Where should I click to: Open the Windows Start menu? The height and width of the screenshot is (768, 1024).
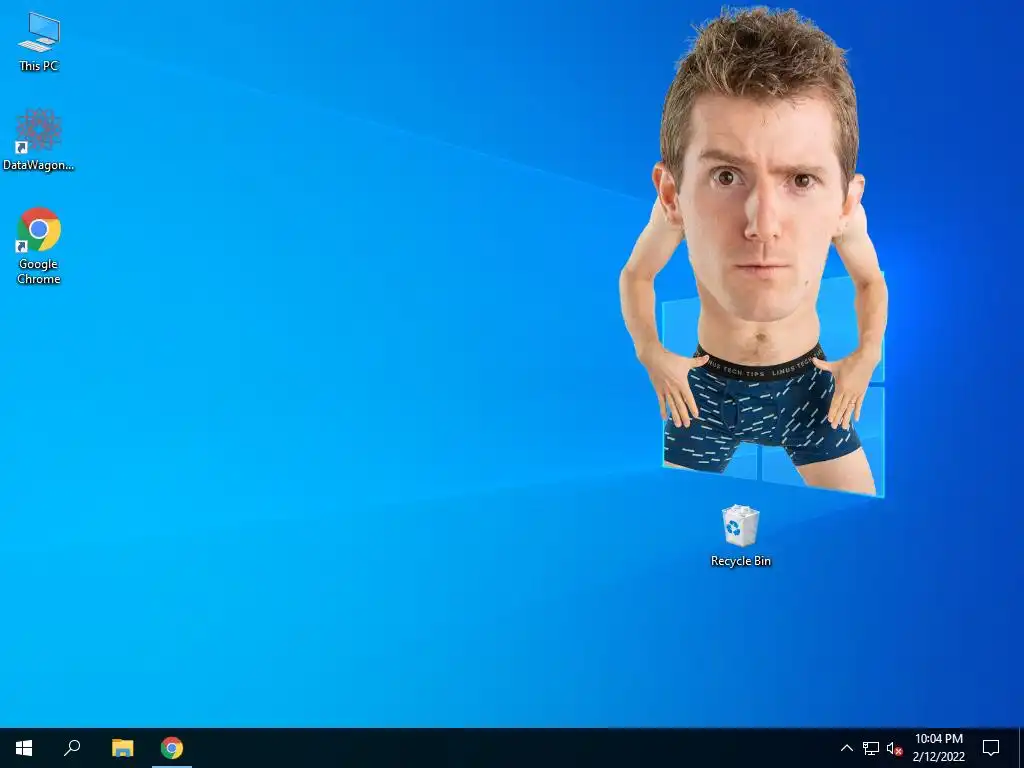(24, 748)
